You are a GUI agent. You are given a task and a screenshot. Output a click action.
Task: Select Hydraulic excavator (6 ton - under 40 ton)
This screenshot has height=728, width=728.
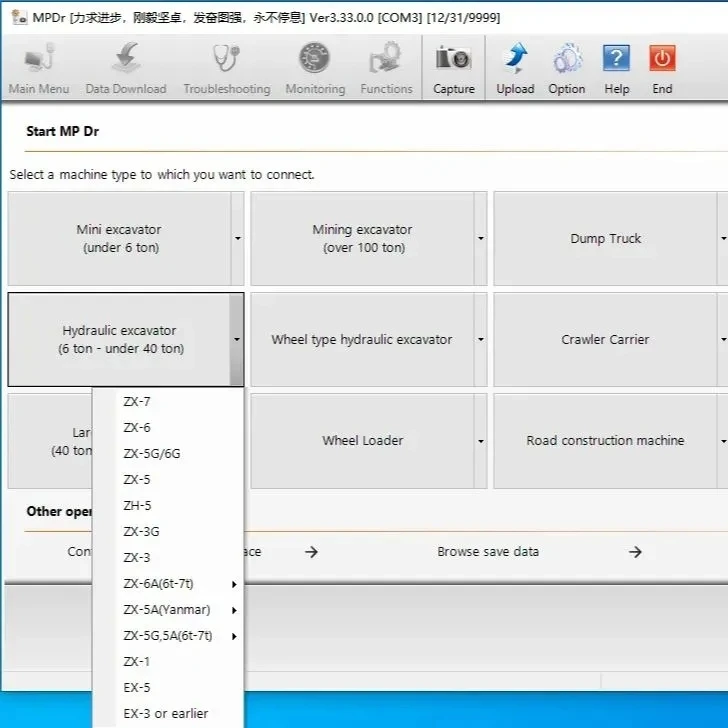click(x=119, y=339)
